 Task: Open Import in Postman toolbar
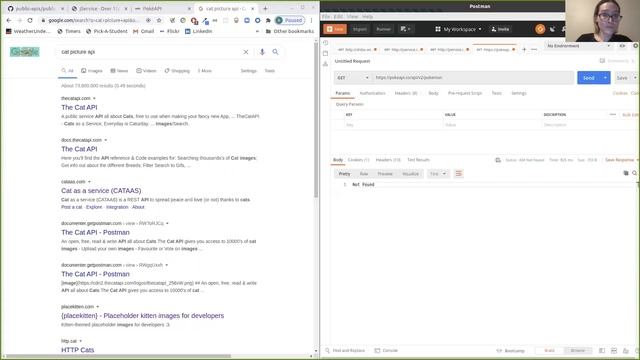point(360,29)
